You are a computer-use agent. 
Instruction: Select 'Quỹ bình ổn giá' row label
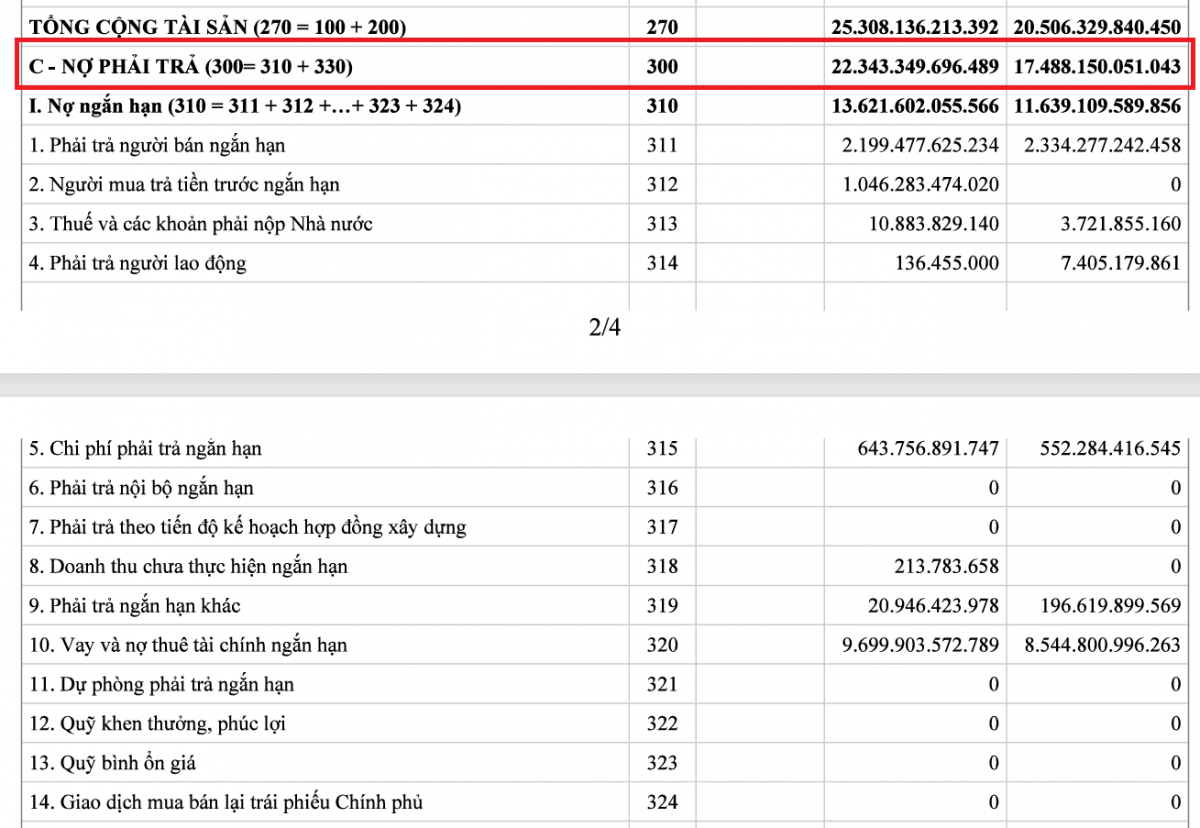pyautogui.click(x=112, y=763)
